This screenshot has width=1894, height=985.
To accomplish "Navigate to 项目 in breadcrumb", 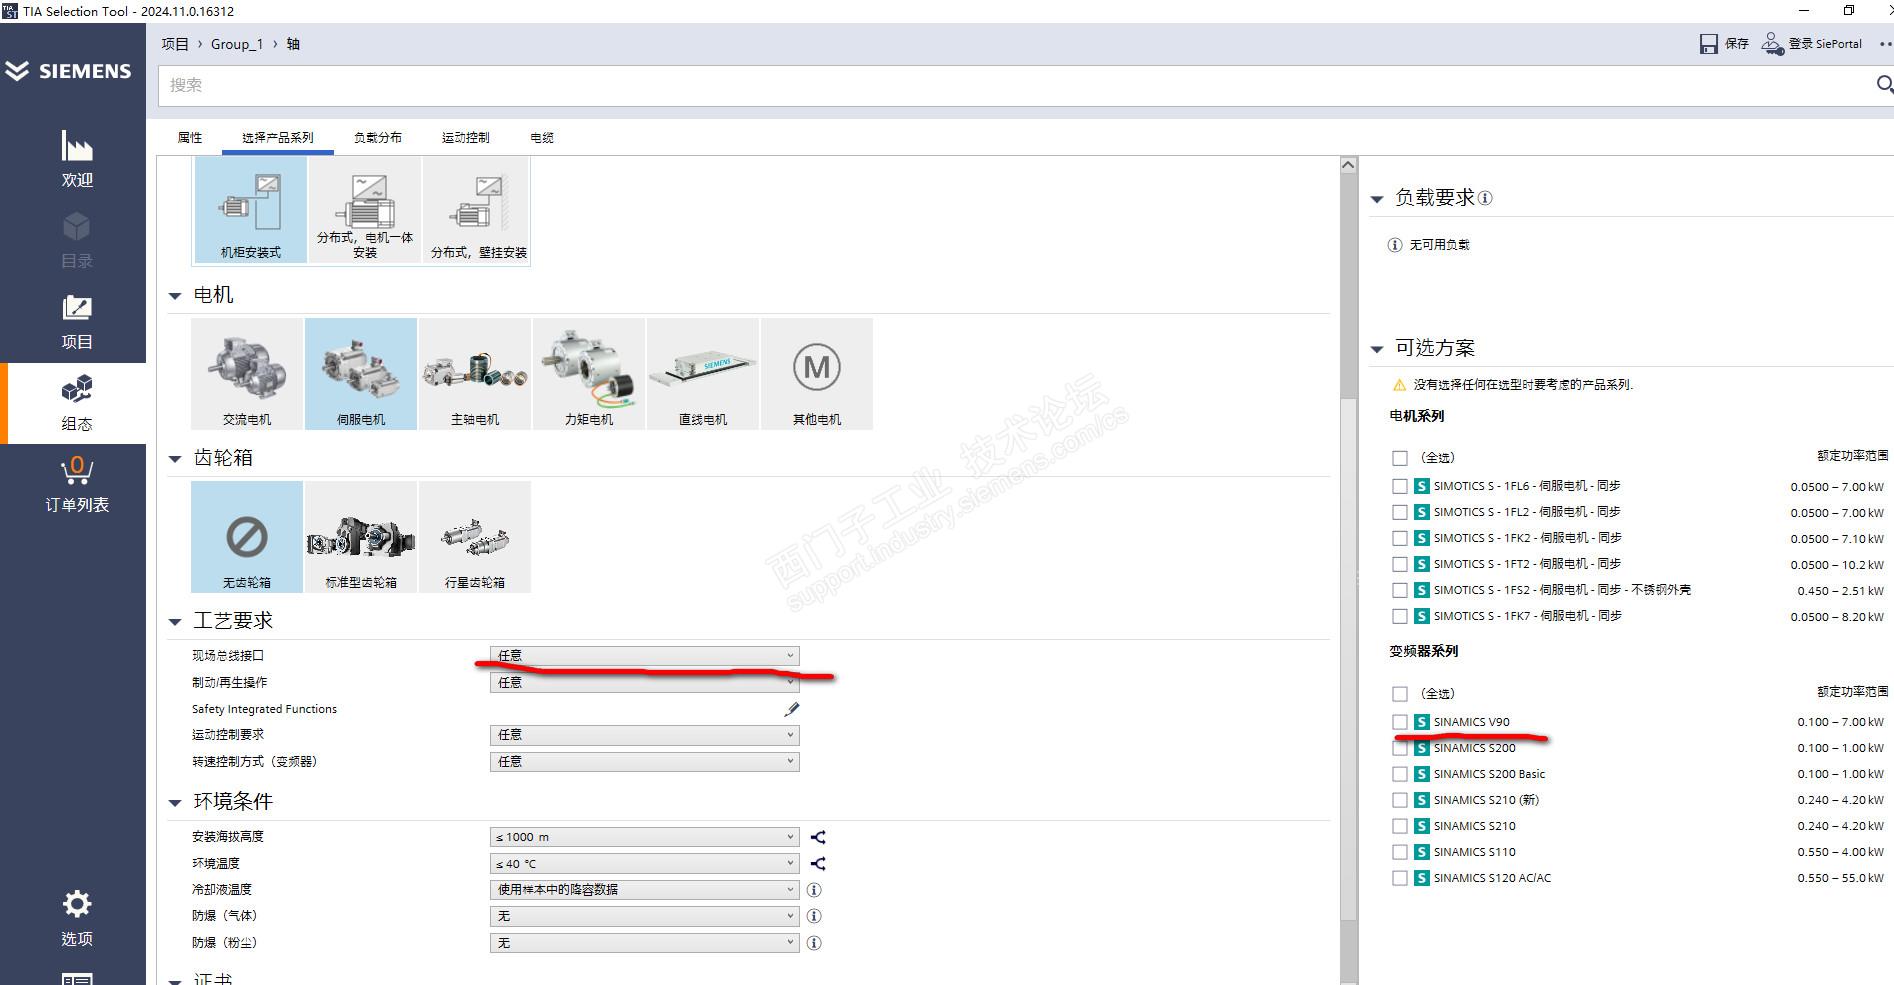I will click(175, 44).
